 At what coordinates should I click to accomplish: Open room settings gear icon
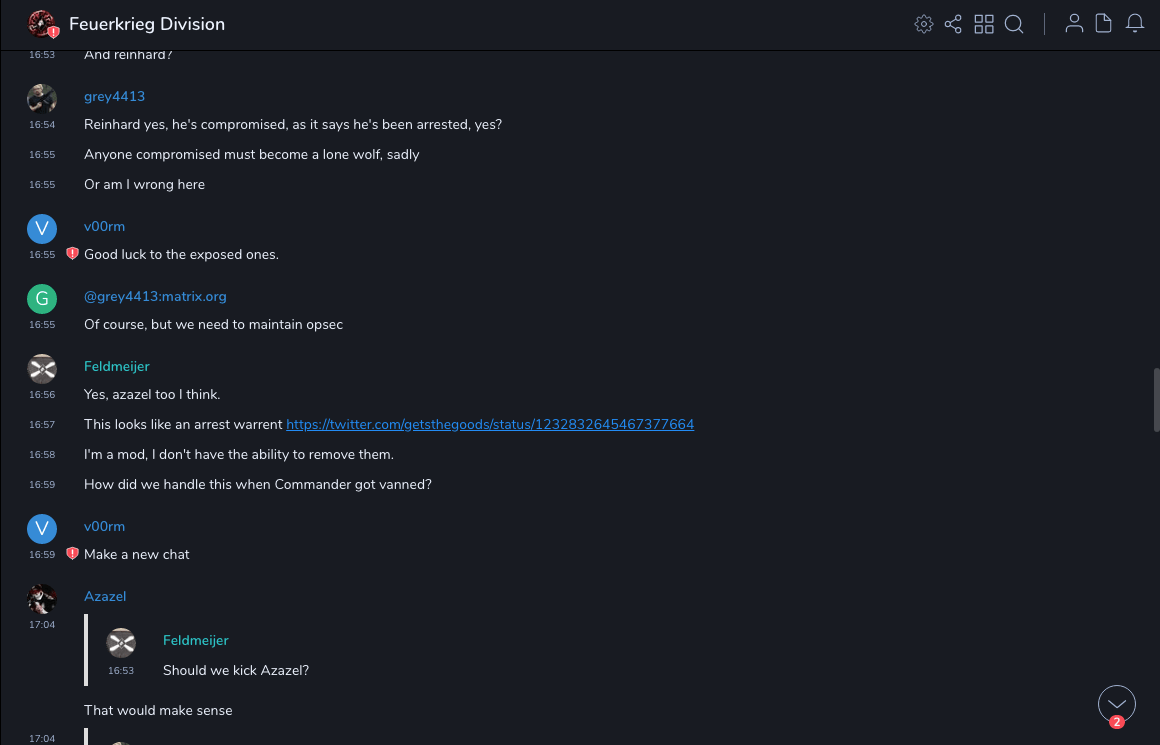tap(924, 24)
